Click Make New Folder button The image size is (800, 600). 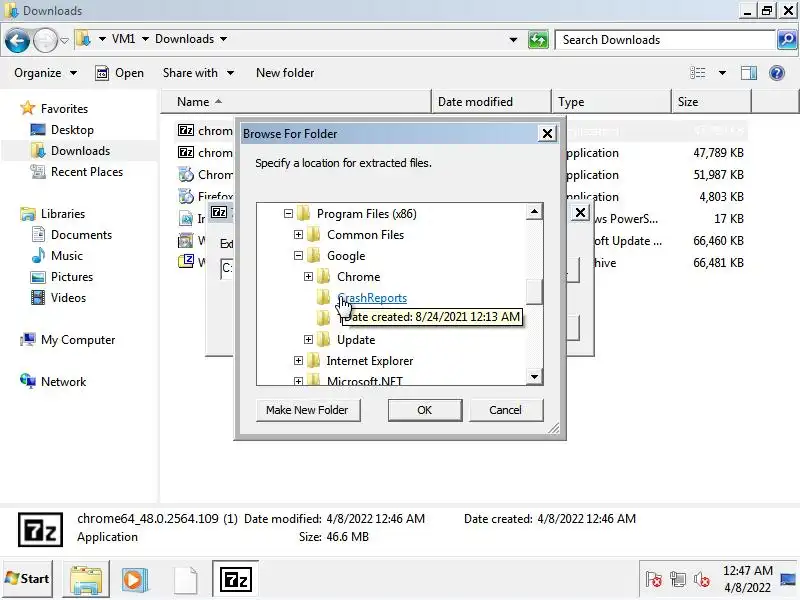pyautogui.click(x=308, y=410)
